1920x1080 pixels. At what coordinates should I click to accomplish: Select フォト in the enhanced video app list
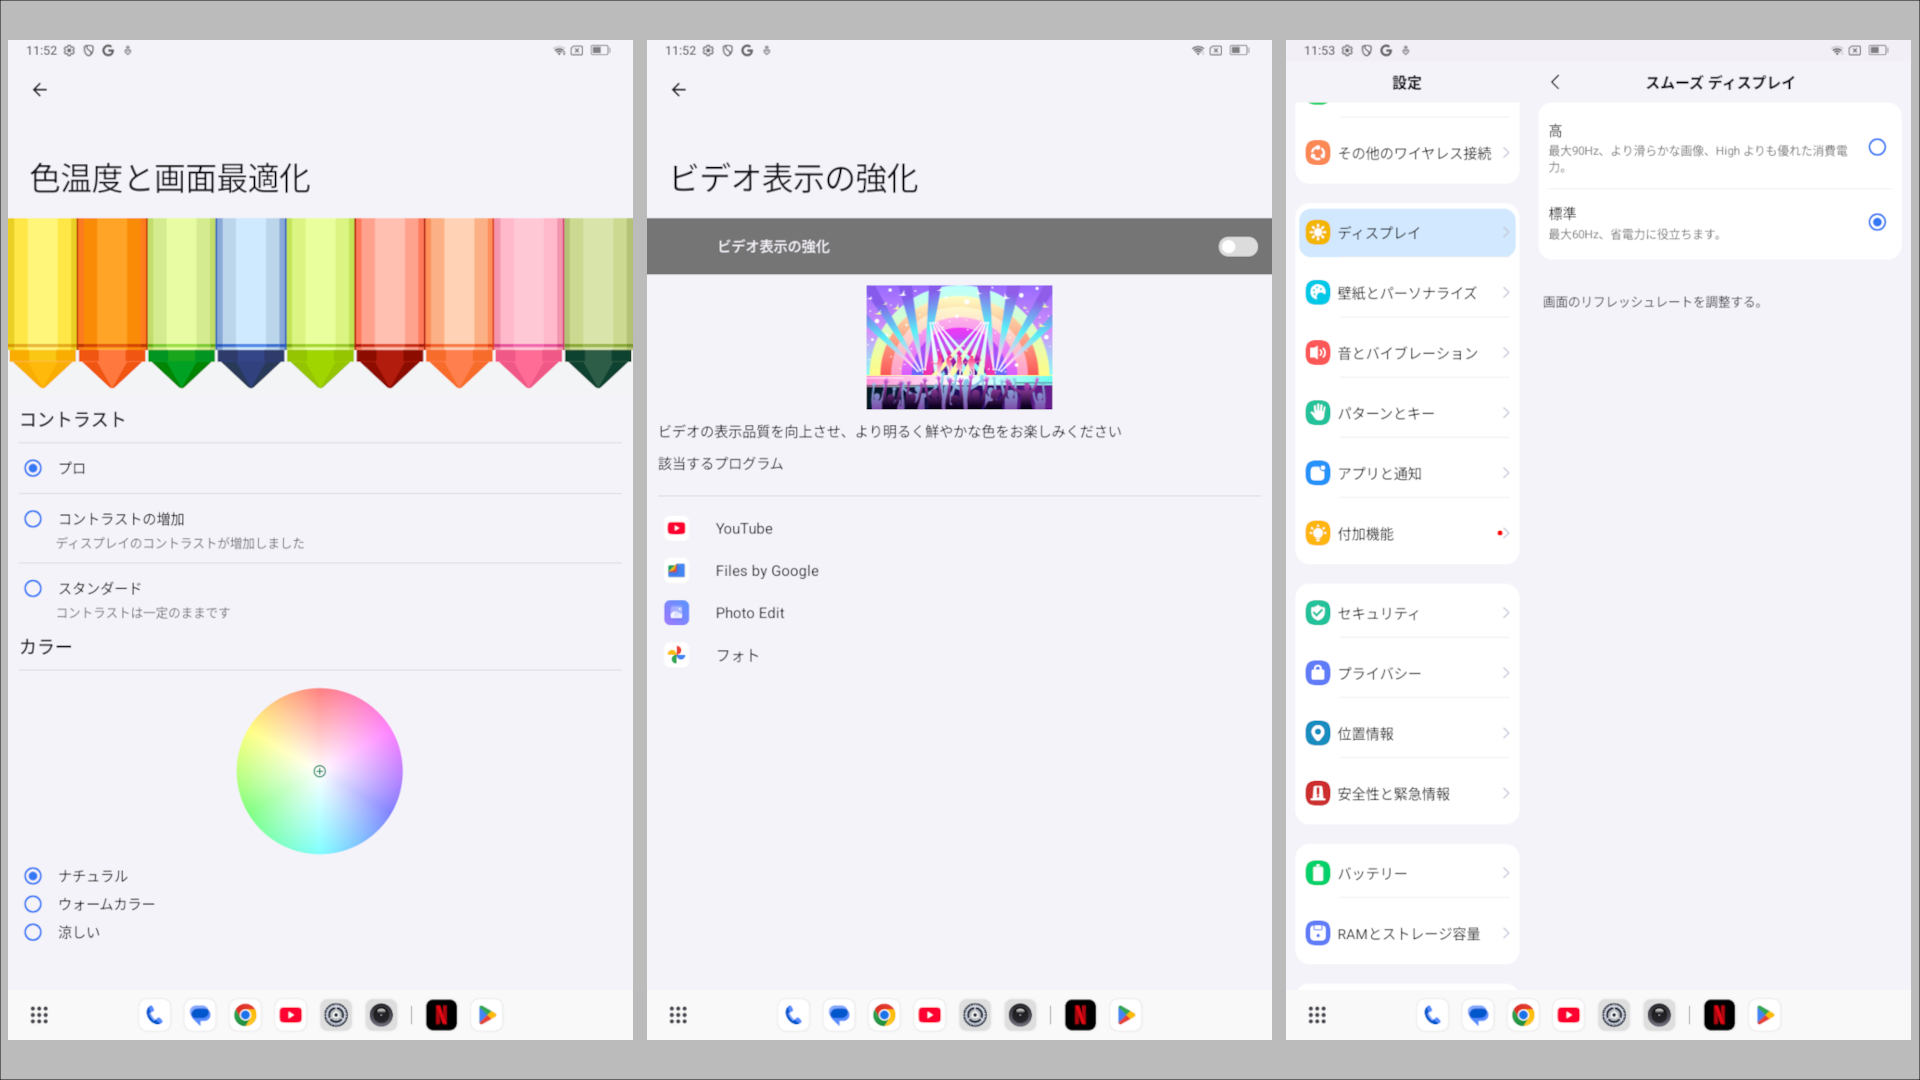click(737, 655)
